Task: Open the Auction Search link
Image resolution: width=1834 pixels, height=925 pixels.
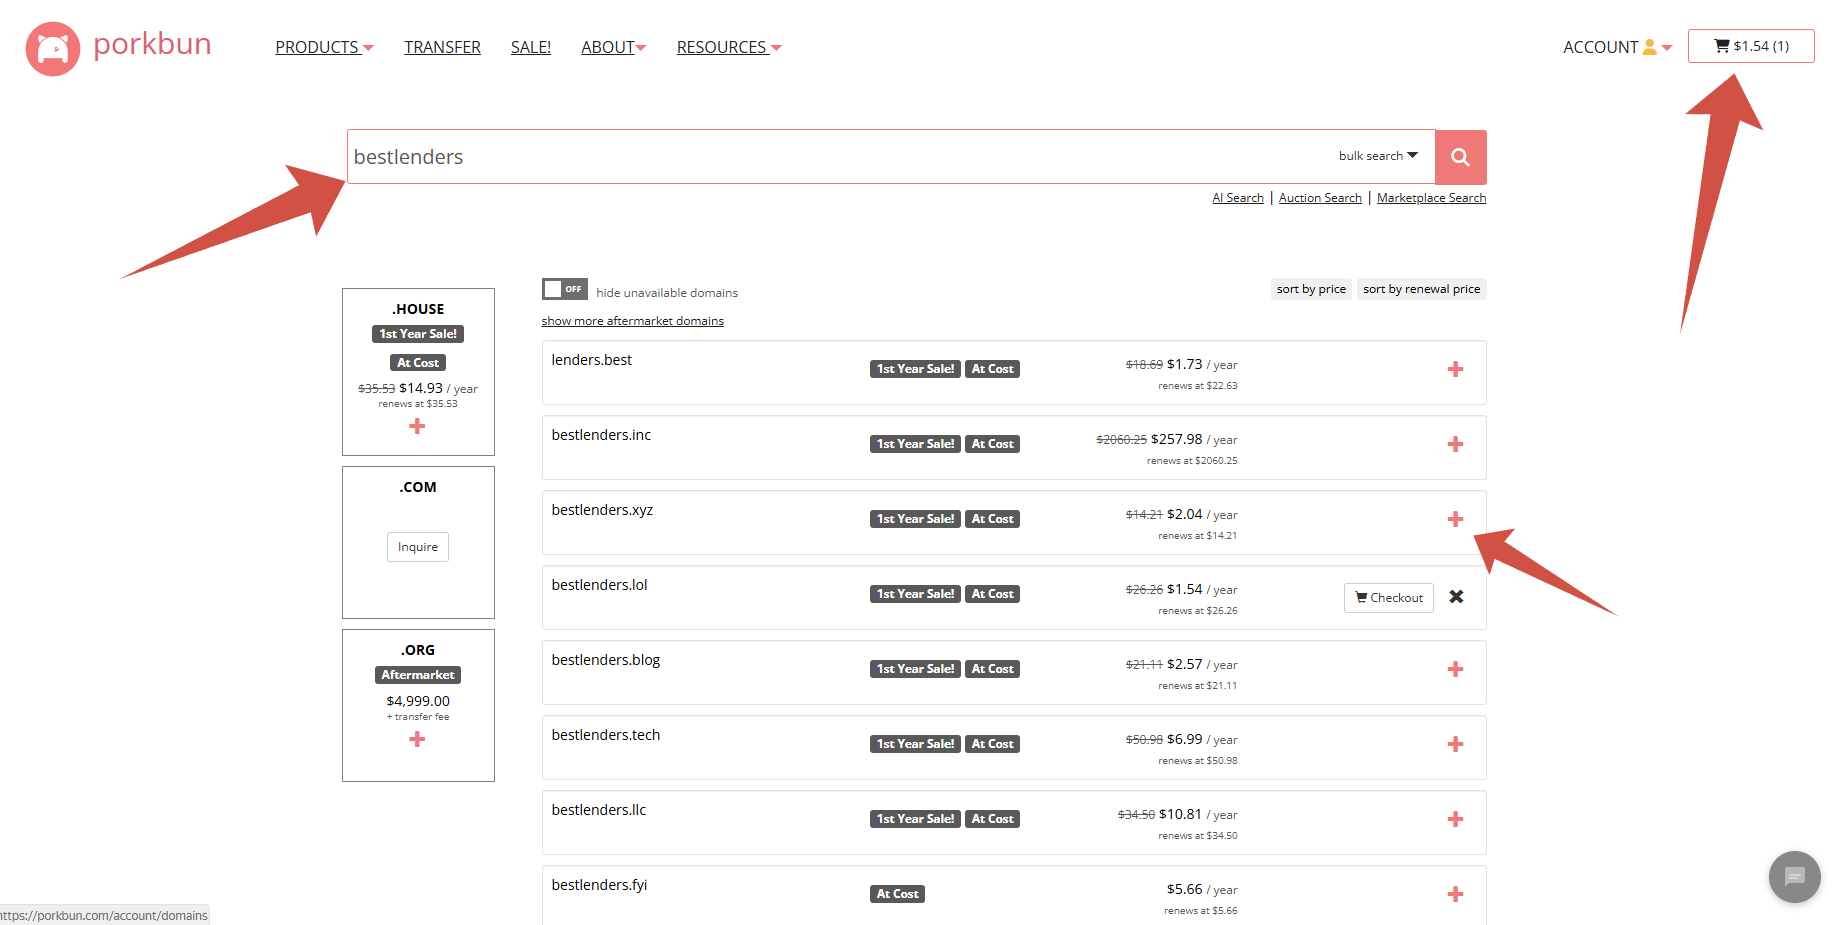Action: pos(1320,198)
